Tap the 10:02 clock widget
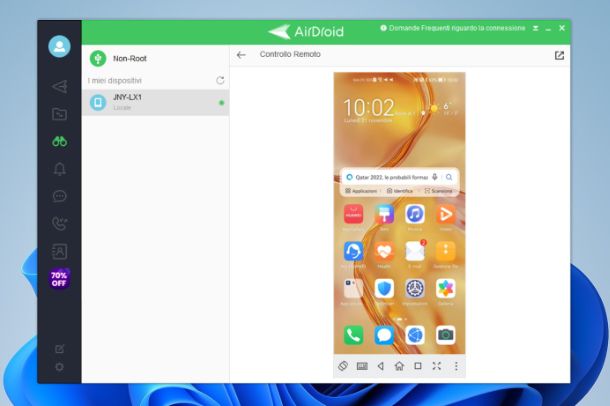610x406 pixels. (x=368, y=107)
